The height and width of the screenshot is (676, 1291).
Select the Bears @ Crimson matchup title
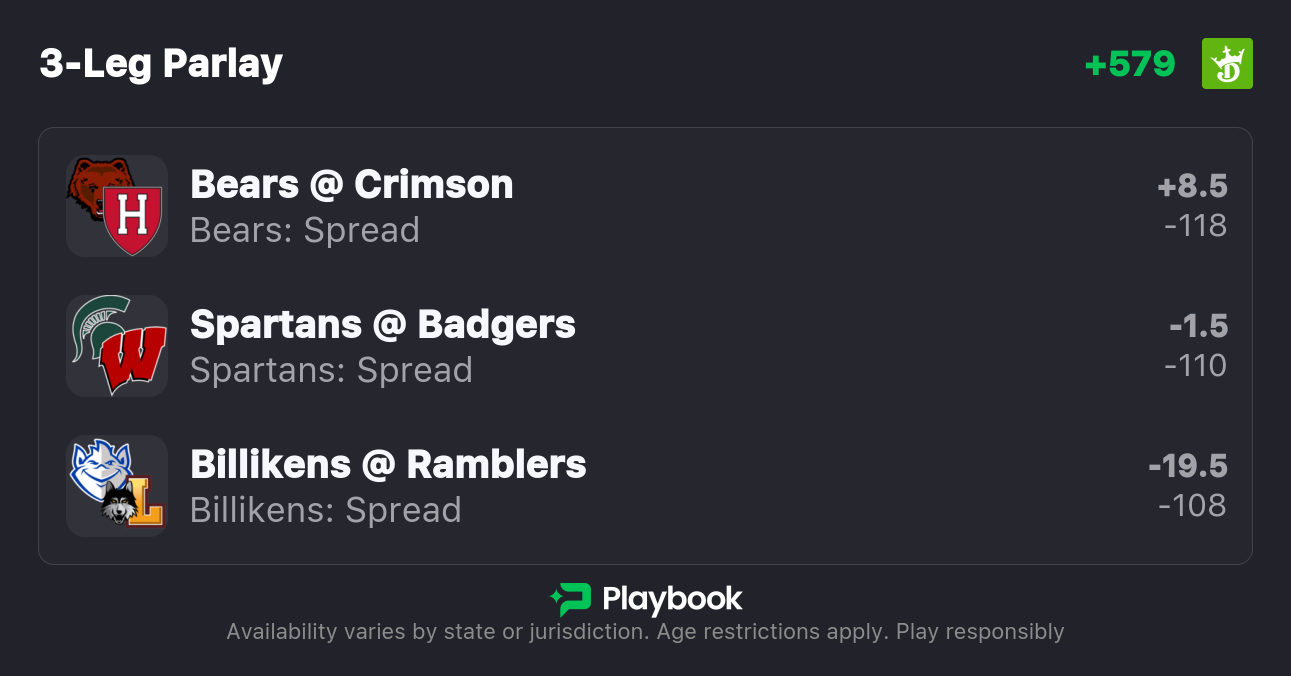coord(351,185)
